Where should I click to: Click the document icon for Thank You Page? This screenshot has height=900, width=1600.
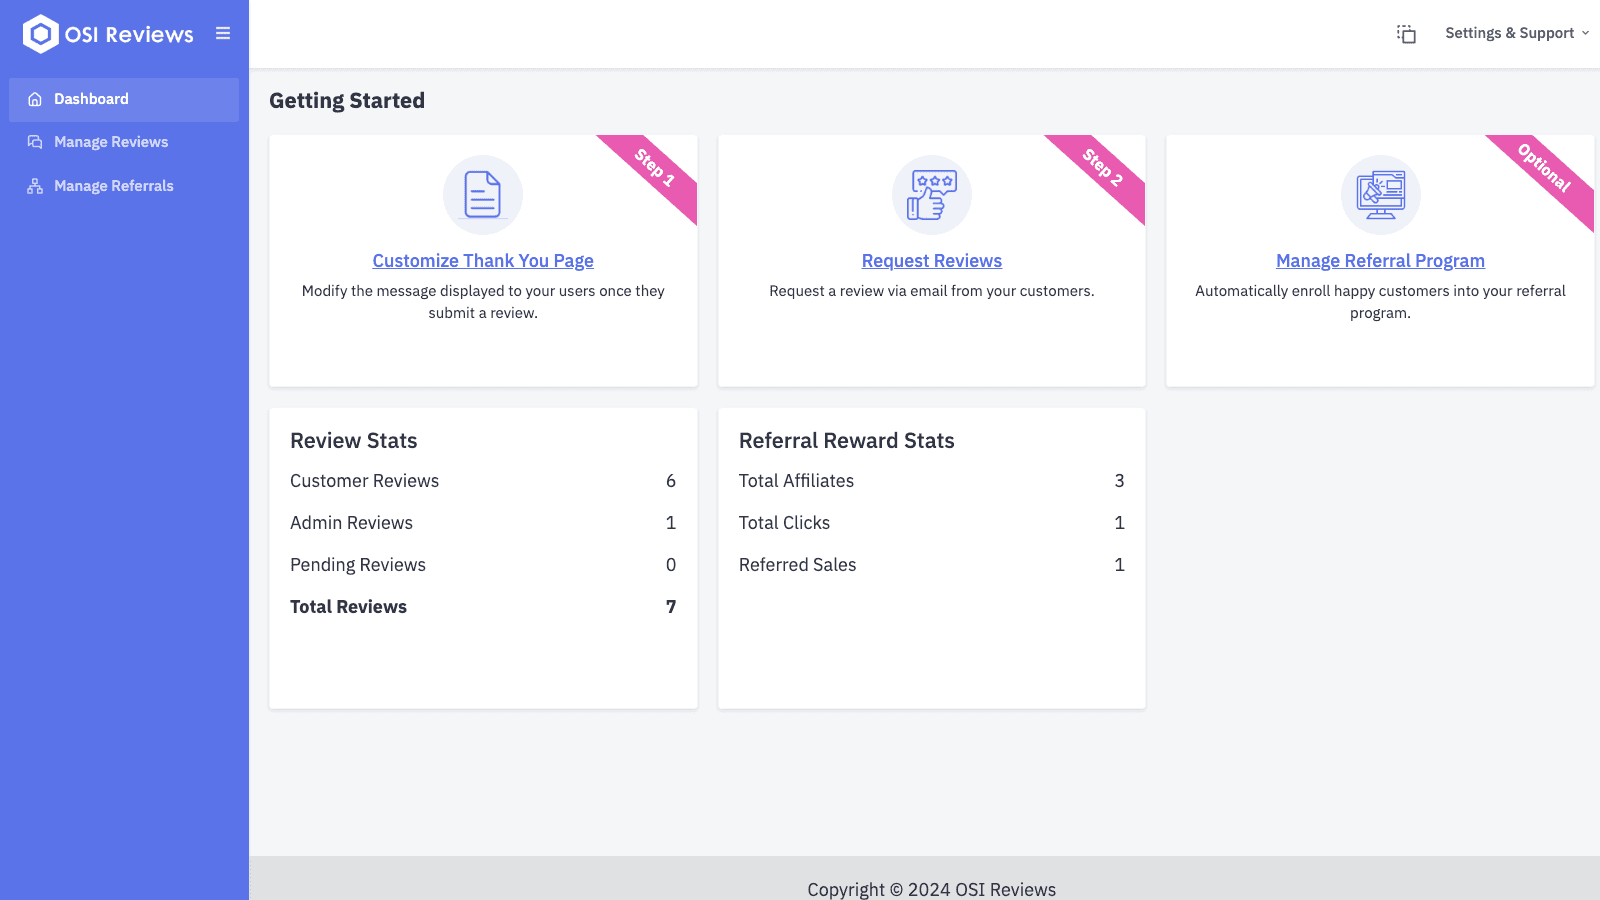point(483,195)
